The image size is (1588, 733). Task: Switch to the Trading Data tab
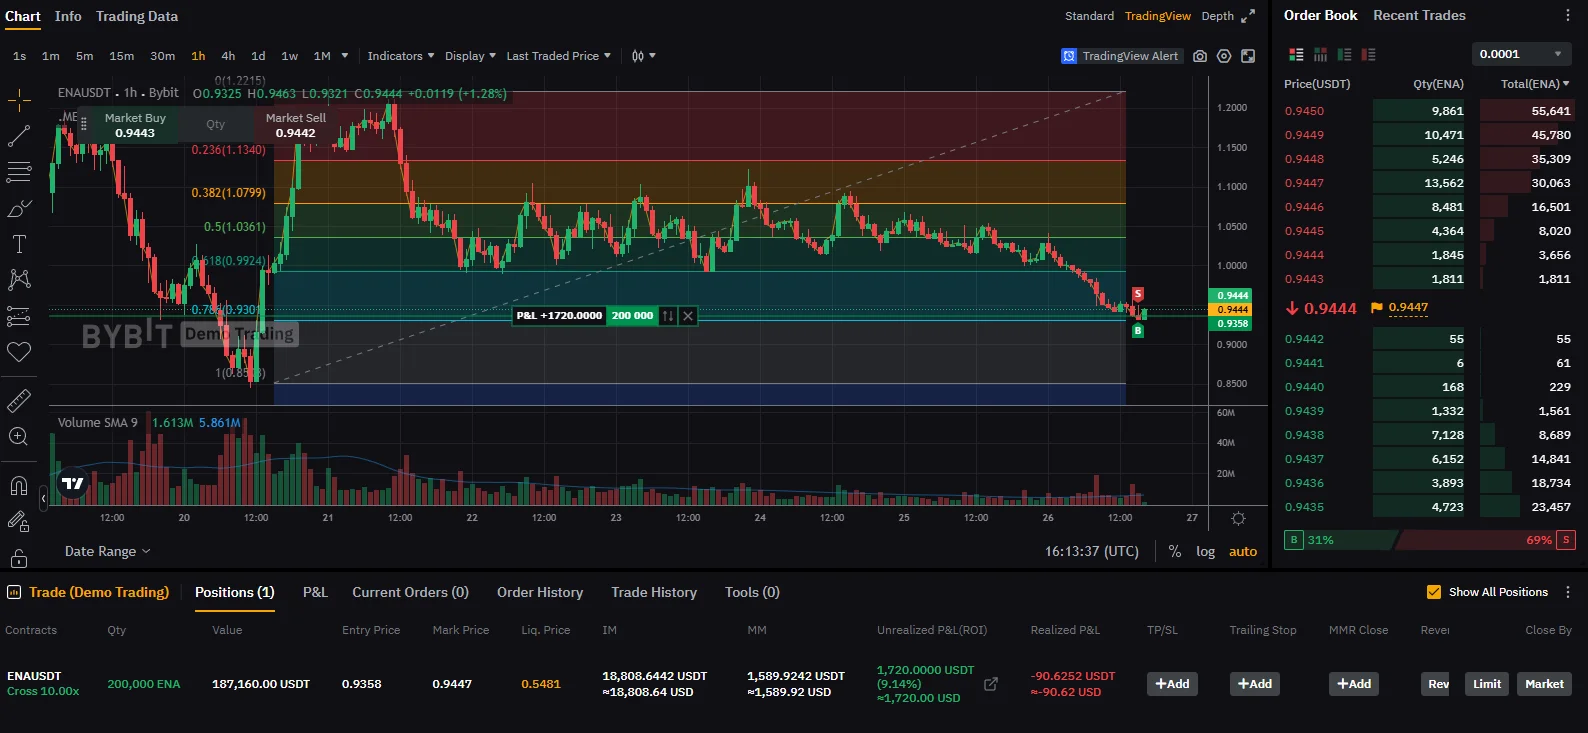coord(137,16)
